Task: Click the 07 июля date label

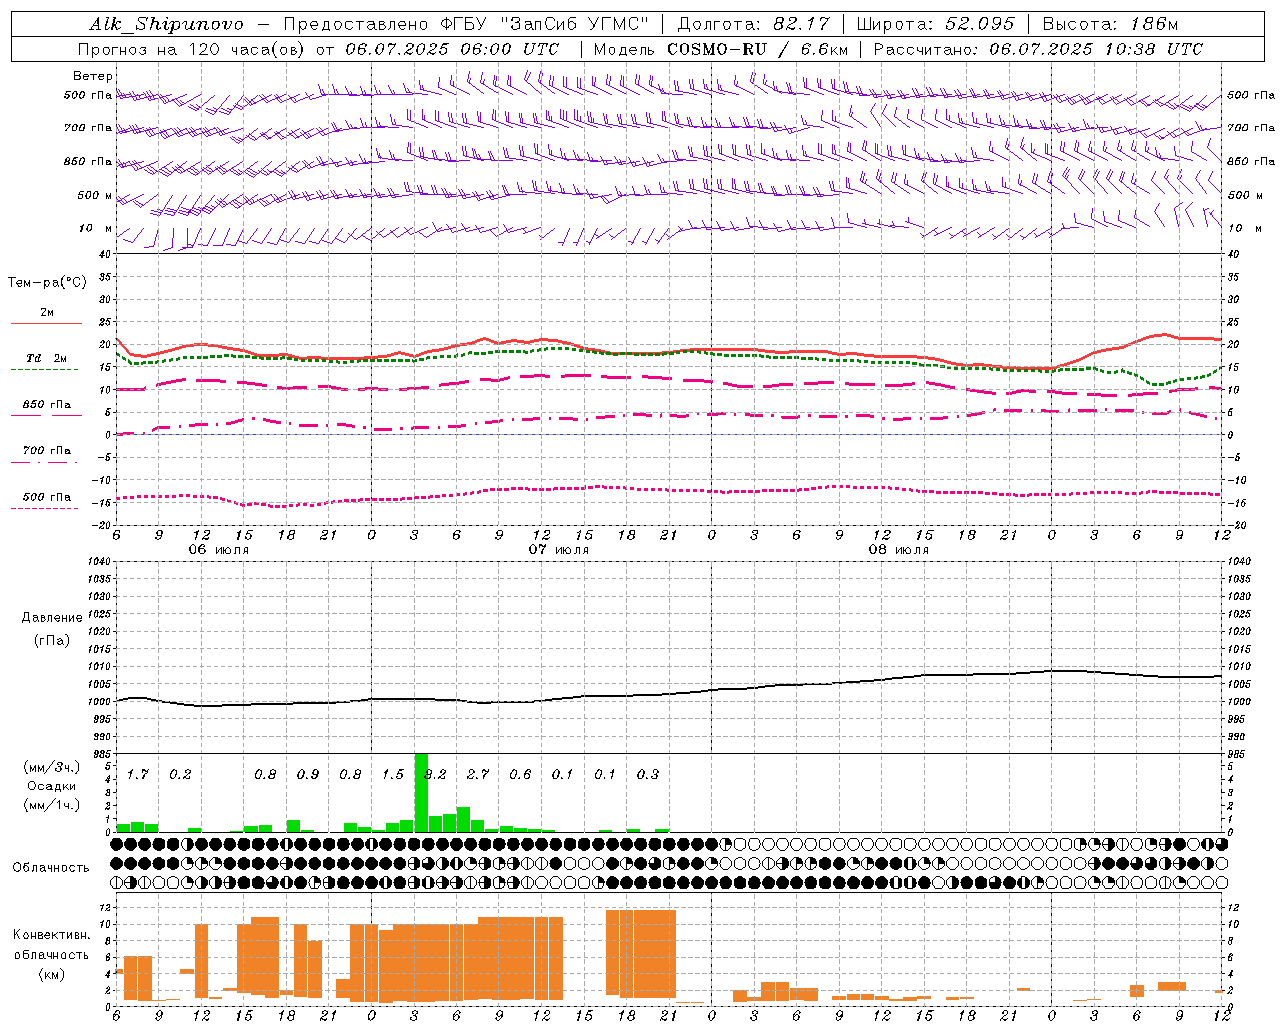Action: 559,550
